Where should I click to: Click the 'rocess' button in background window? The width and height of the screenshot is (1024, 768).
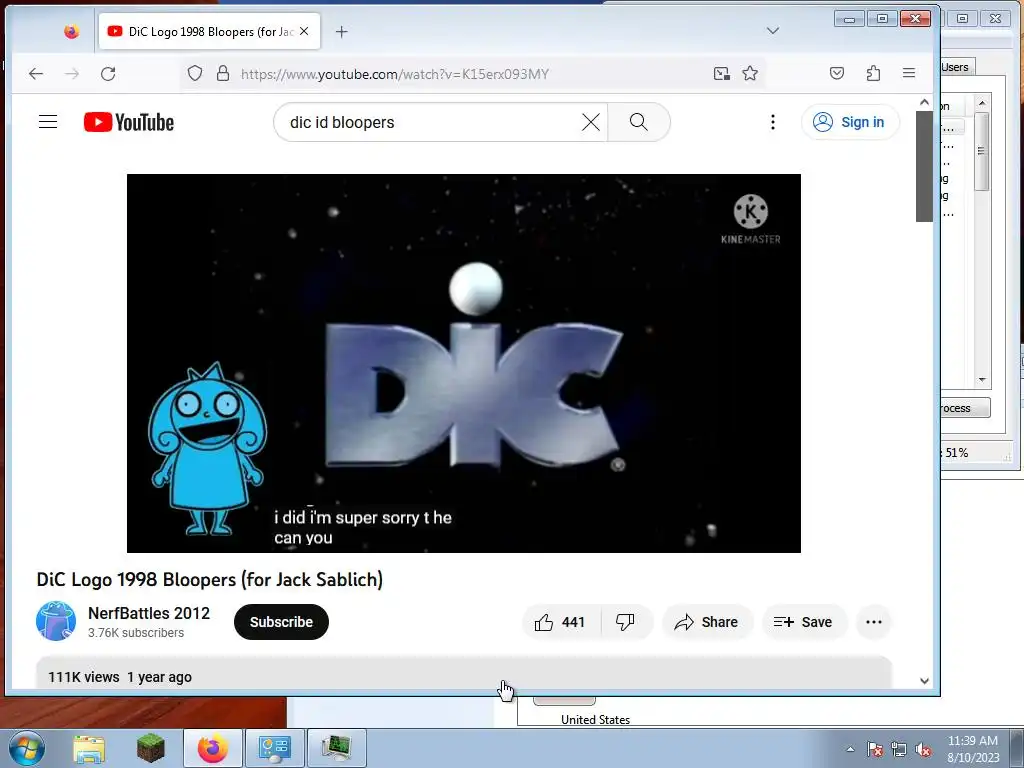click(x=965, y=408)
